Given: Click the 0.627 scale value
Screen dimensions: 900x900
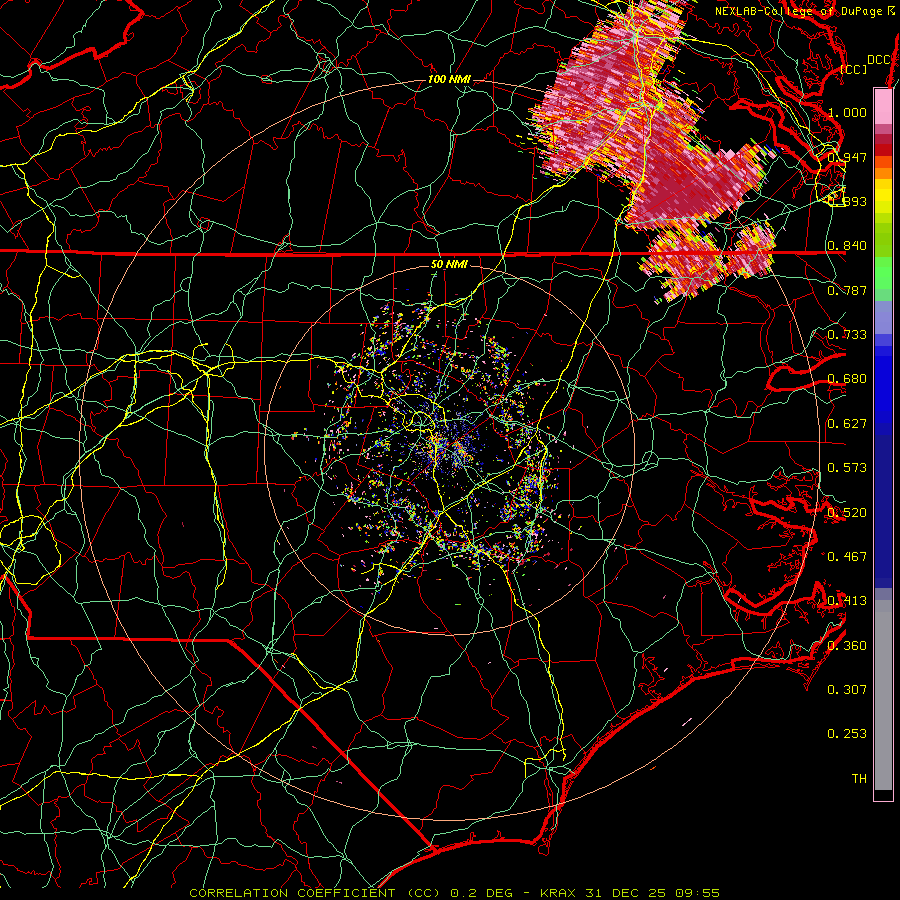Looking at the screenshot, I should 847,424.
